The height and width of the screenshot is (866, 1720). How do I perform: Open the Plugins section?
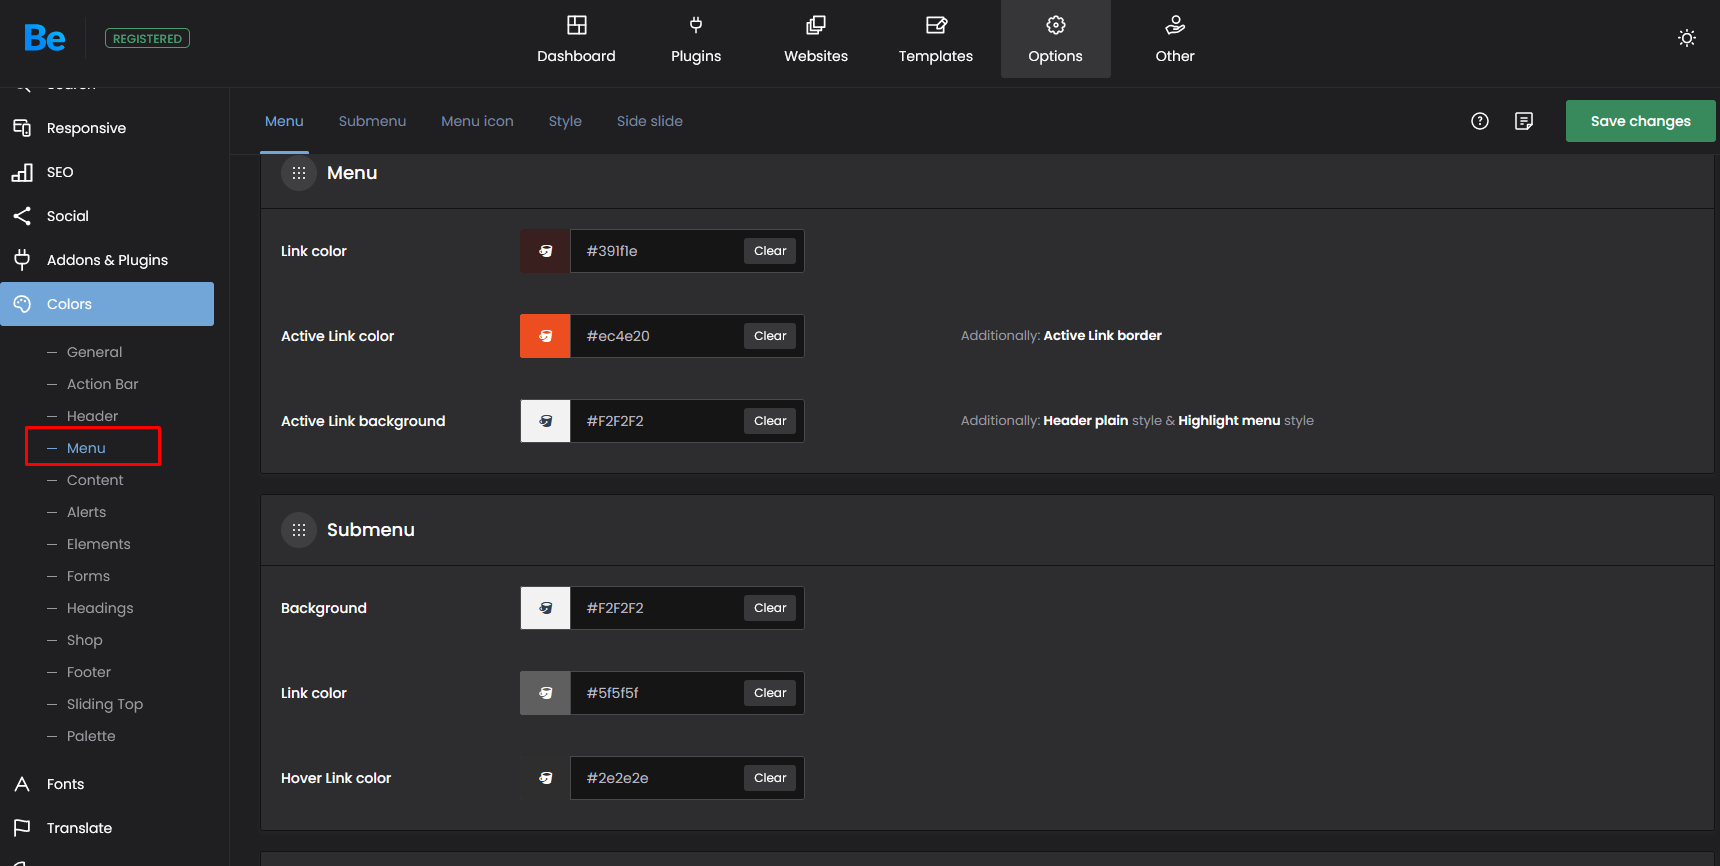point(696,39)
